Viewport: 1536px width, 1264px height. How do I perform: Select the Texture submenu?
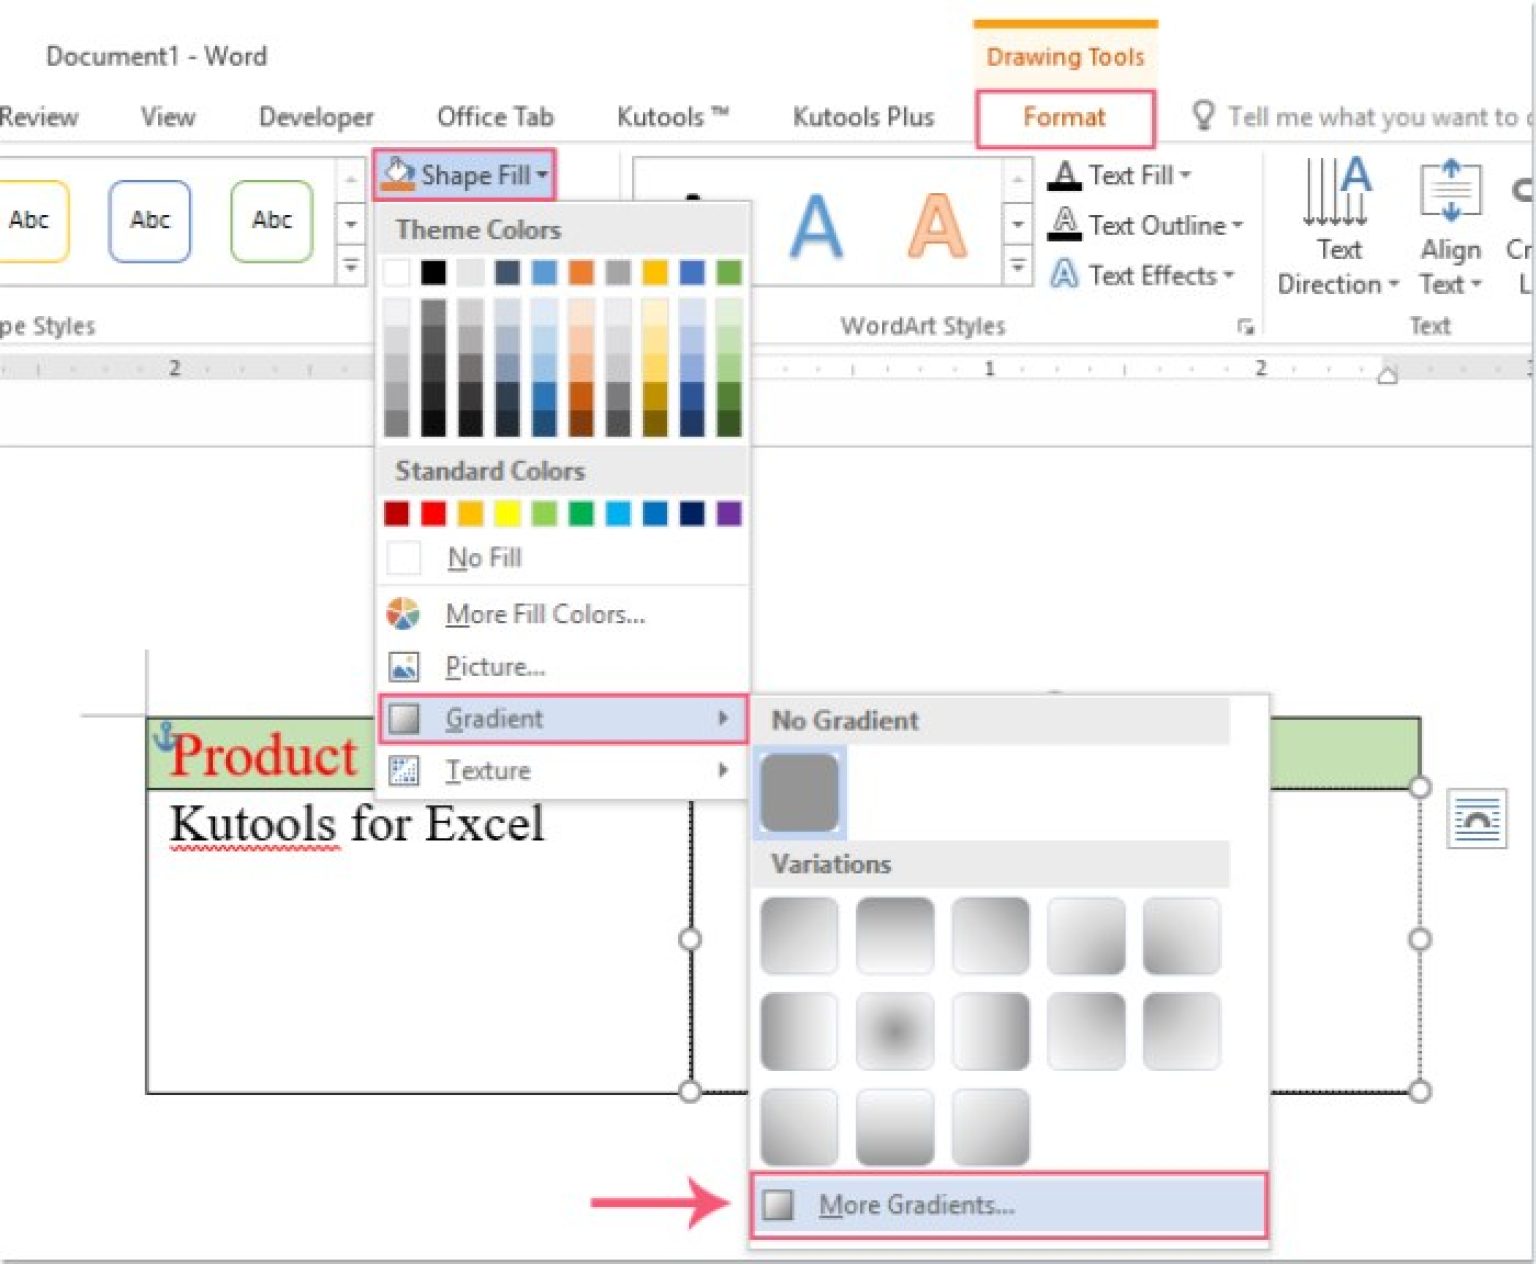pyautogui.click(x=488, y=770)
